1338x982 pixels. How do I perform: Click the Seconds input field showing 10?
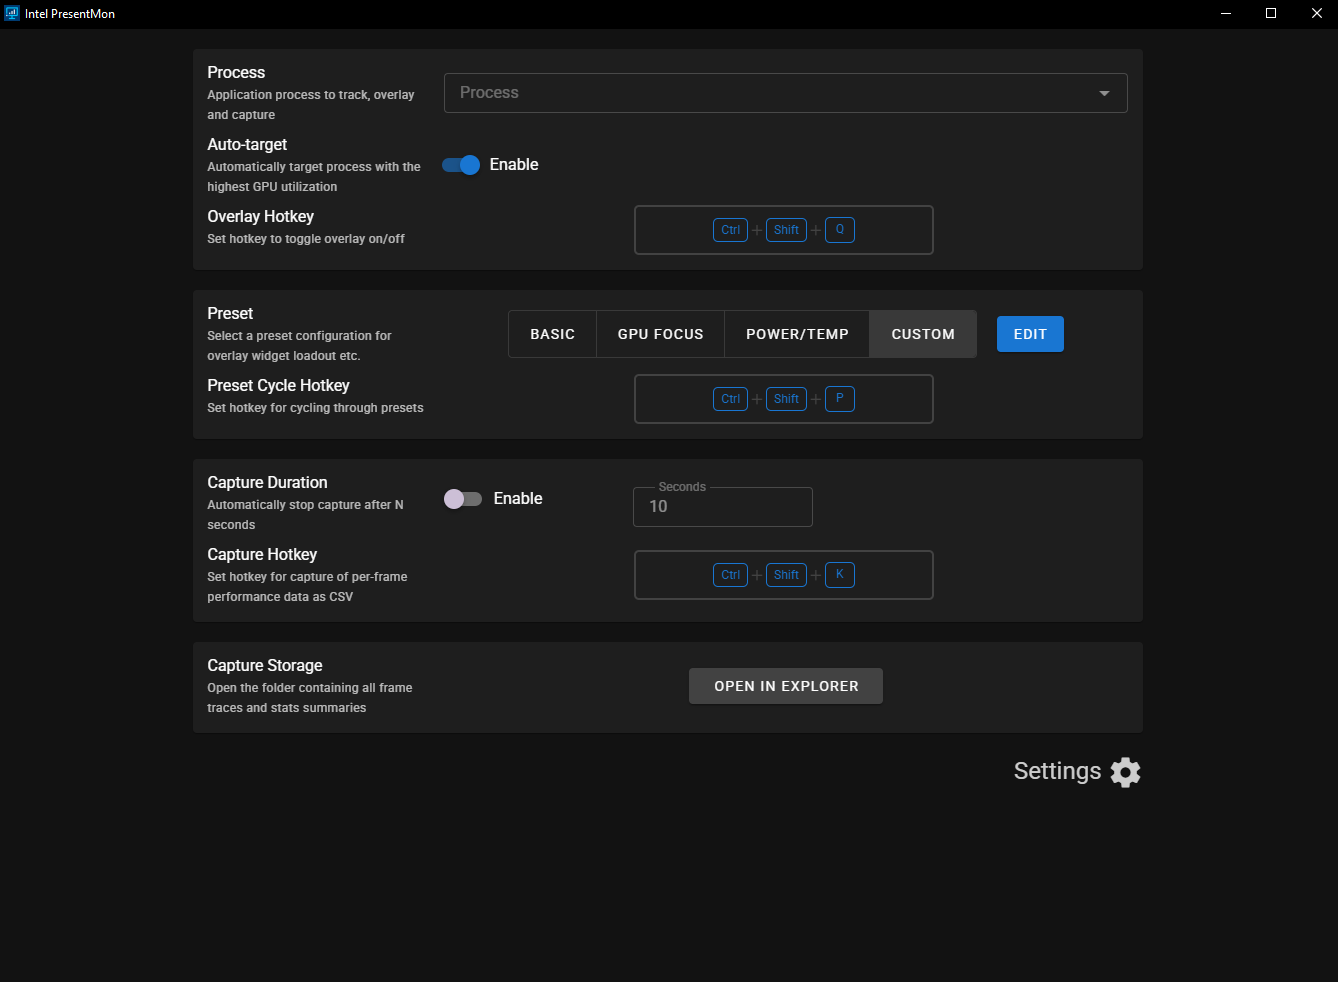pos(723,507)
